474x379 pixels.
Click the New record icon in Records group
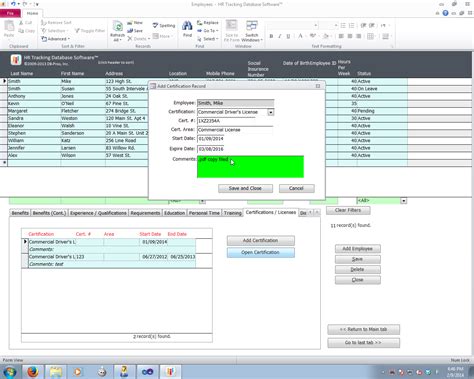coord(130,23)
